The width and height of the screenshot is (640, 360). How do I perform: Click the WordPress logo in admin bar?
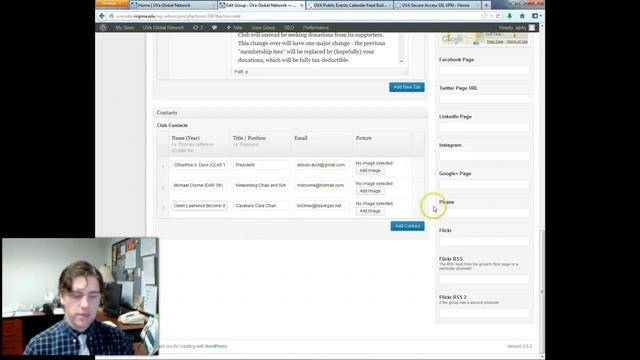[x=103, y=28]
